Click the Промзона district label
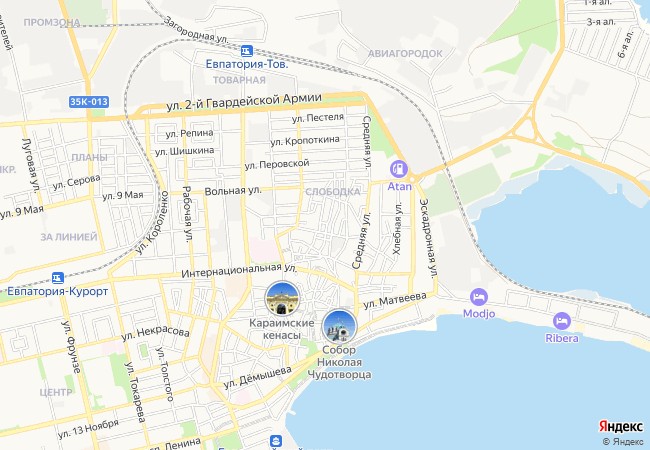Image resolution: width=650 pixels, height=450 pixels. coord(52,22)
